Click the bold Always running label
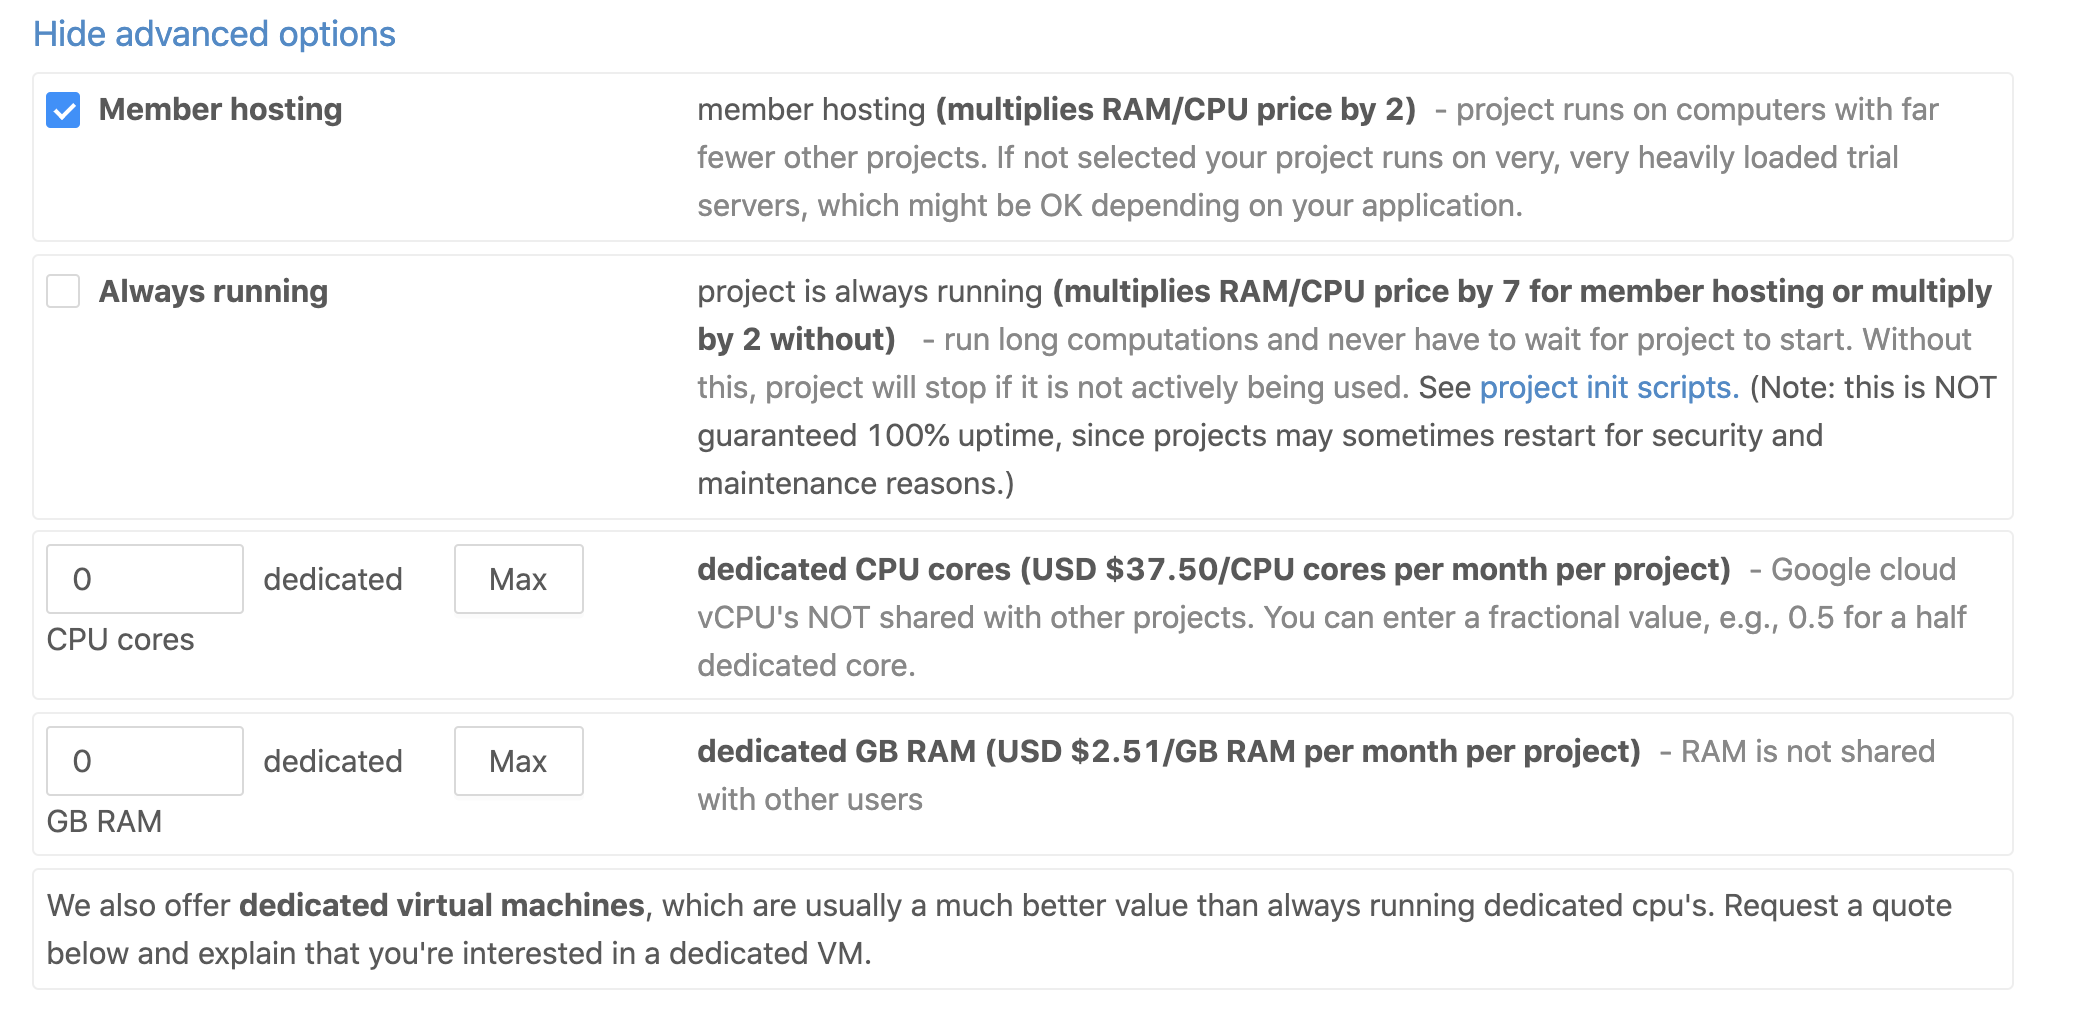 [x=213, y=291]
